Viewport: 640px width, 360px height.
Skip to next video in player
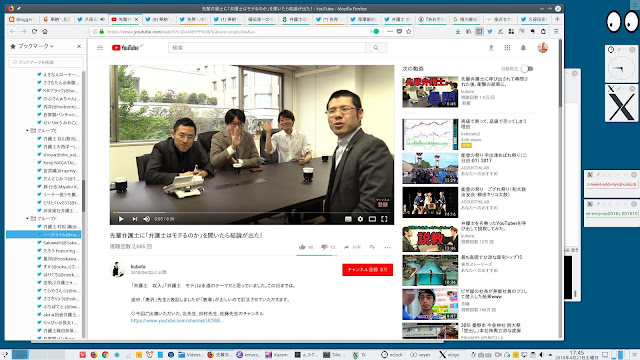pos(134,219)
